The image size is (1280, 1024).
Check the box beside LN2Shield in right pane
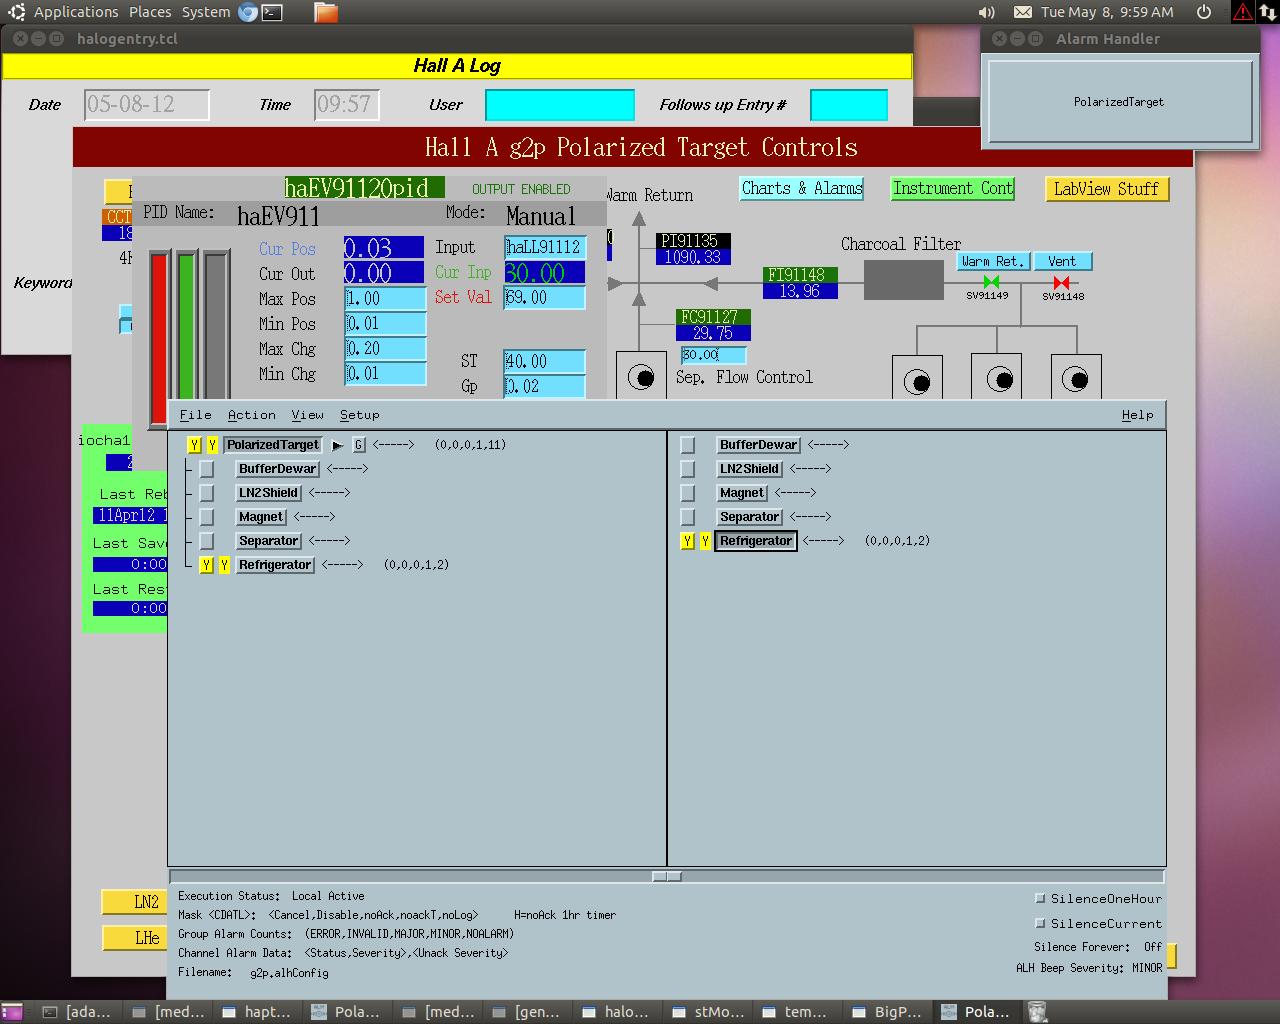(x=687, y=469)
